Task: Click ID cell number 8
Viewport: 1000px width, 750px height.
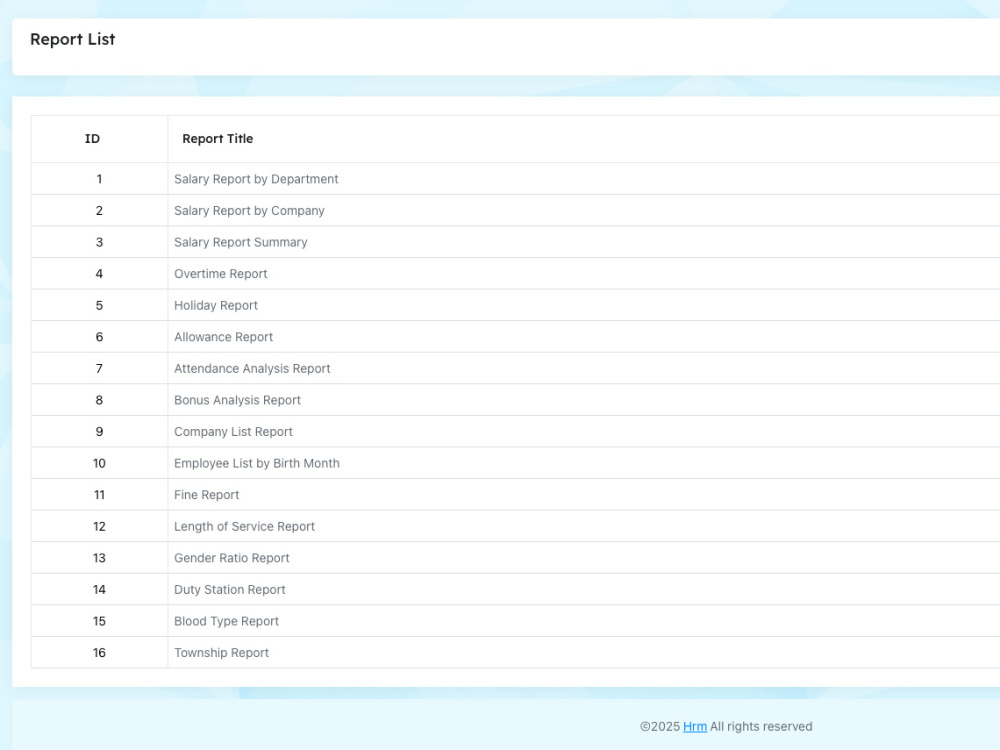Action: [x=99, y=400]
